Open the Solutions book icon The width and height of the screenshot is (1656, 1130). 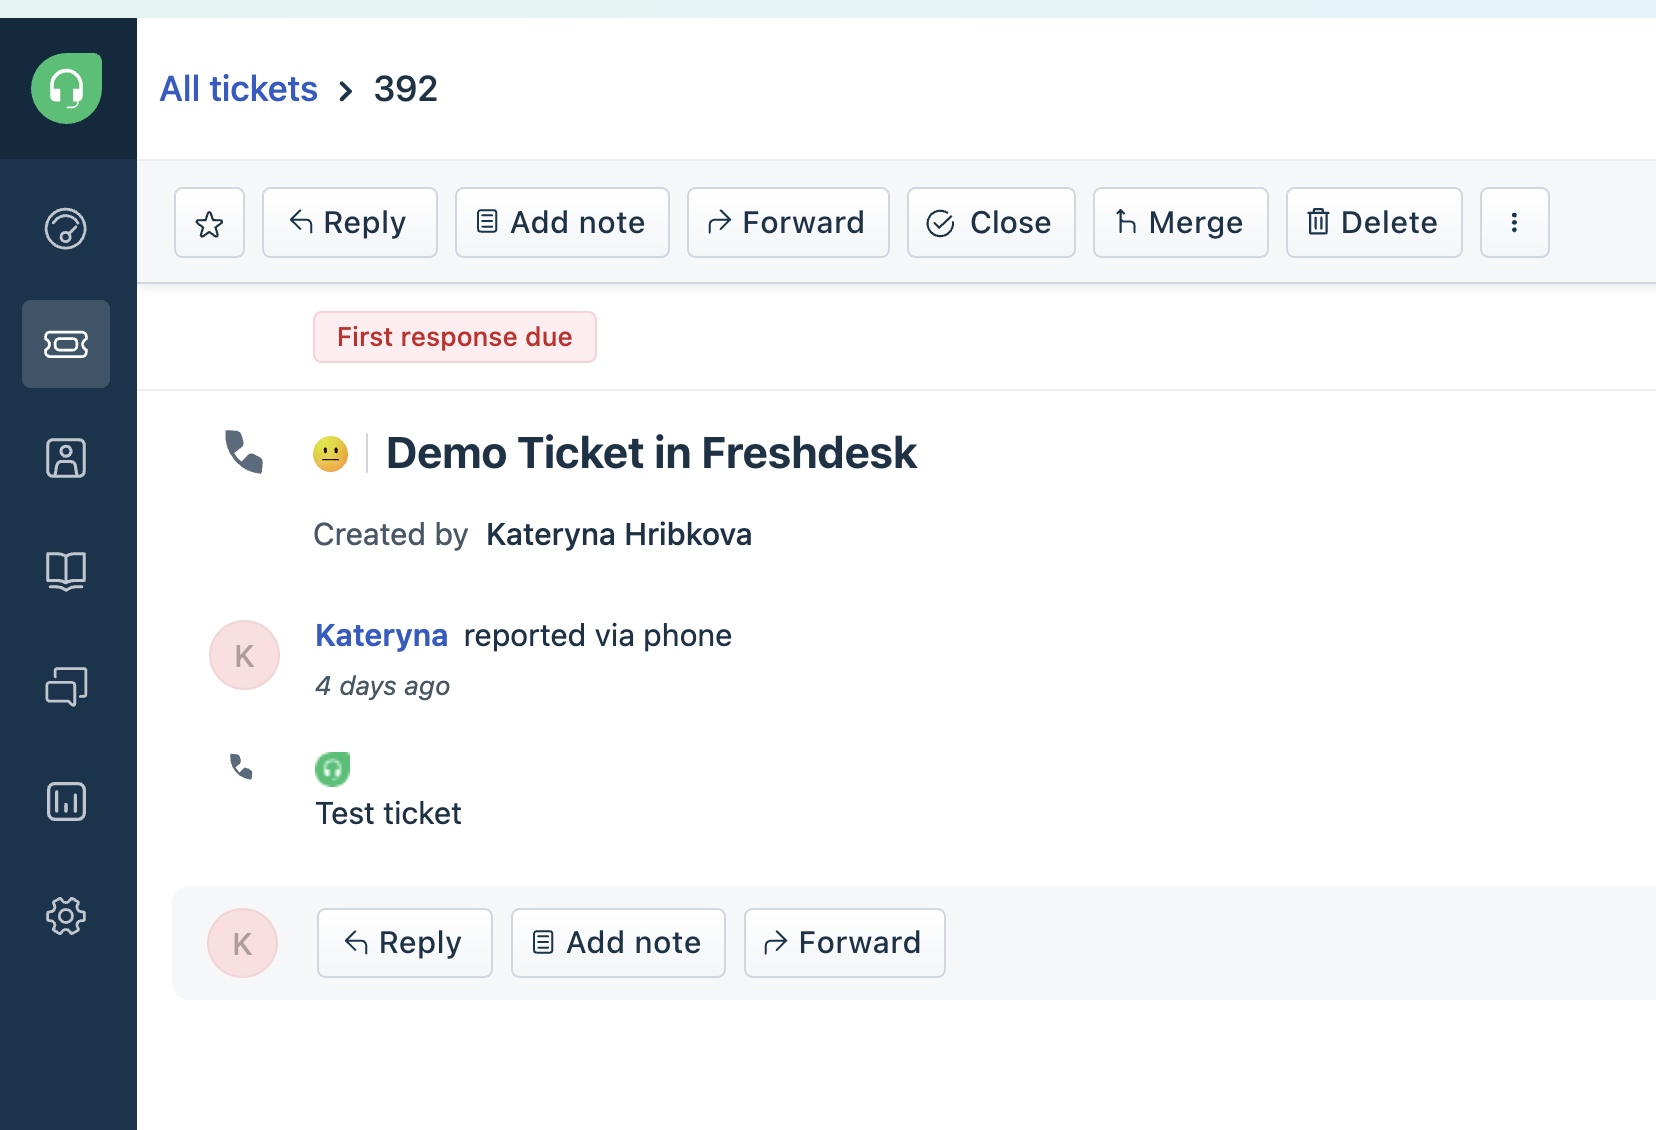coord(66,571)
